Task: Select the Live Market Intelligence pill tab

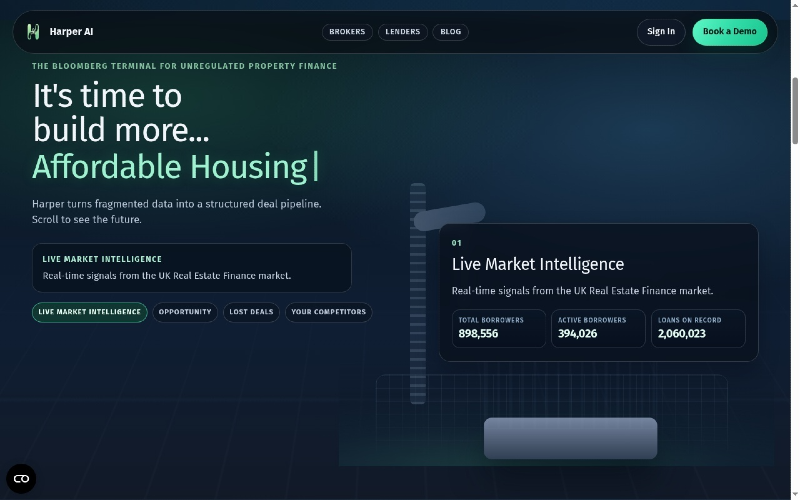Action: click(89, 312)
